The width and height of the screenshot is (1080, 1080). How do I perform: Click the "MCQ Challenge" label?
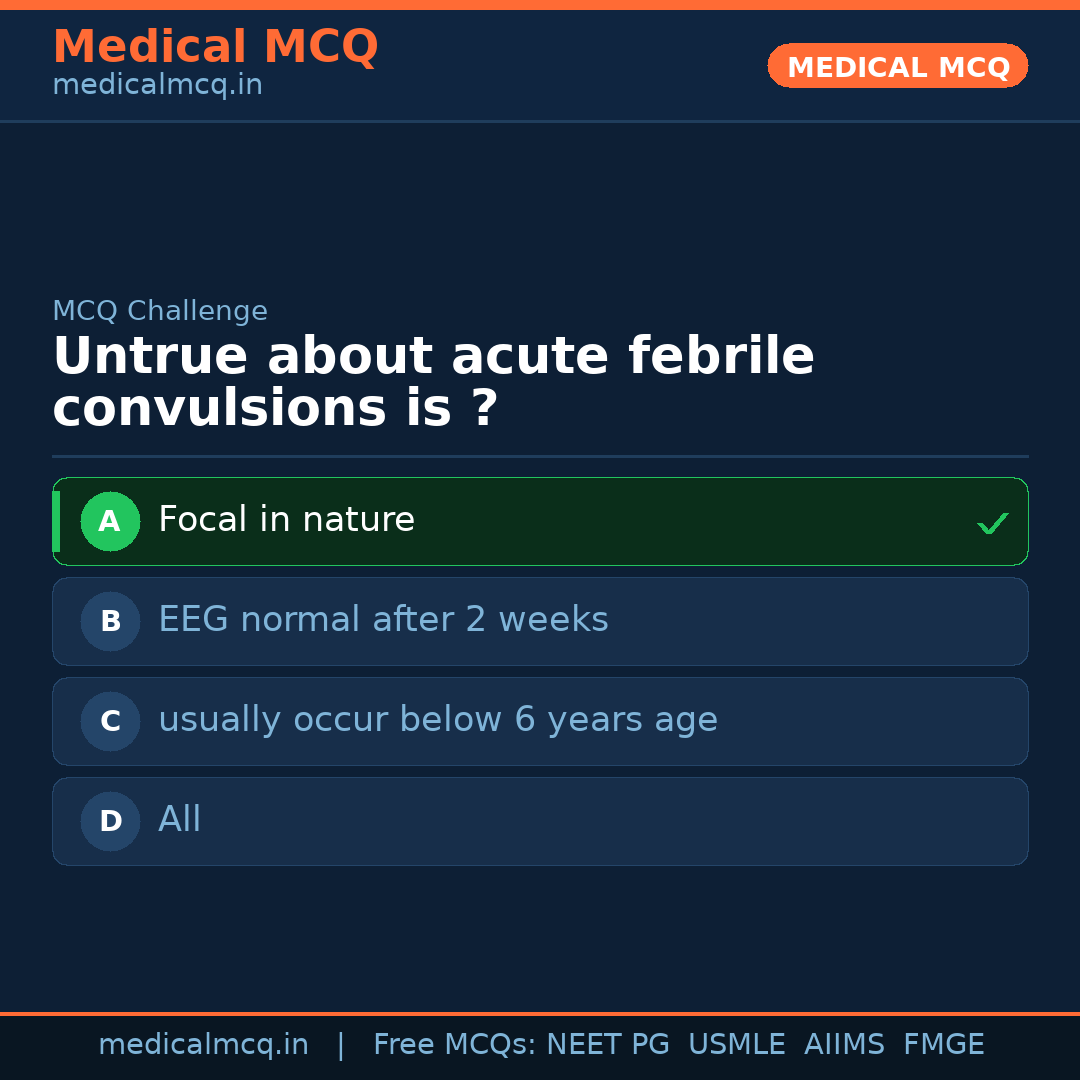(160, 311)
